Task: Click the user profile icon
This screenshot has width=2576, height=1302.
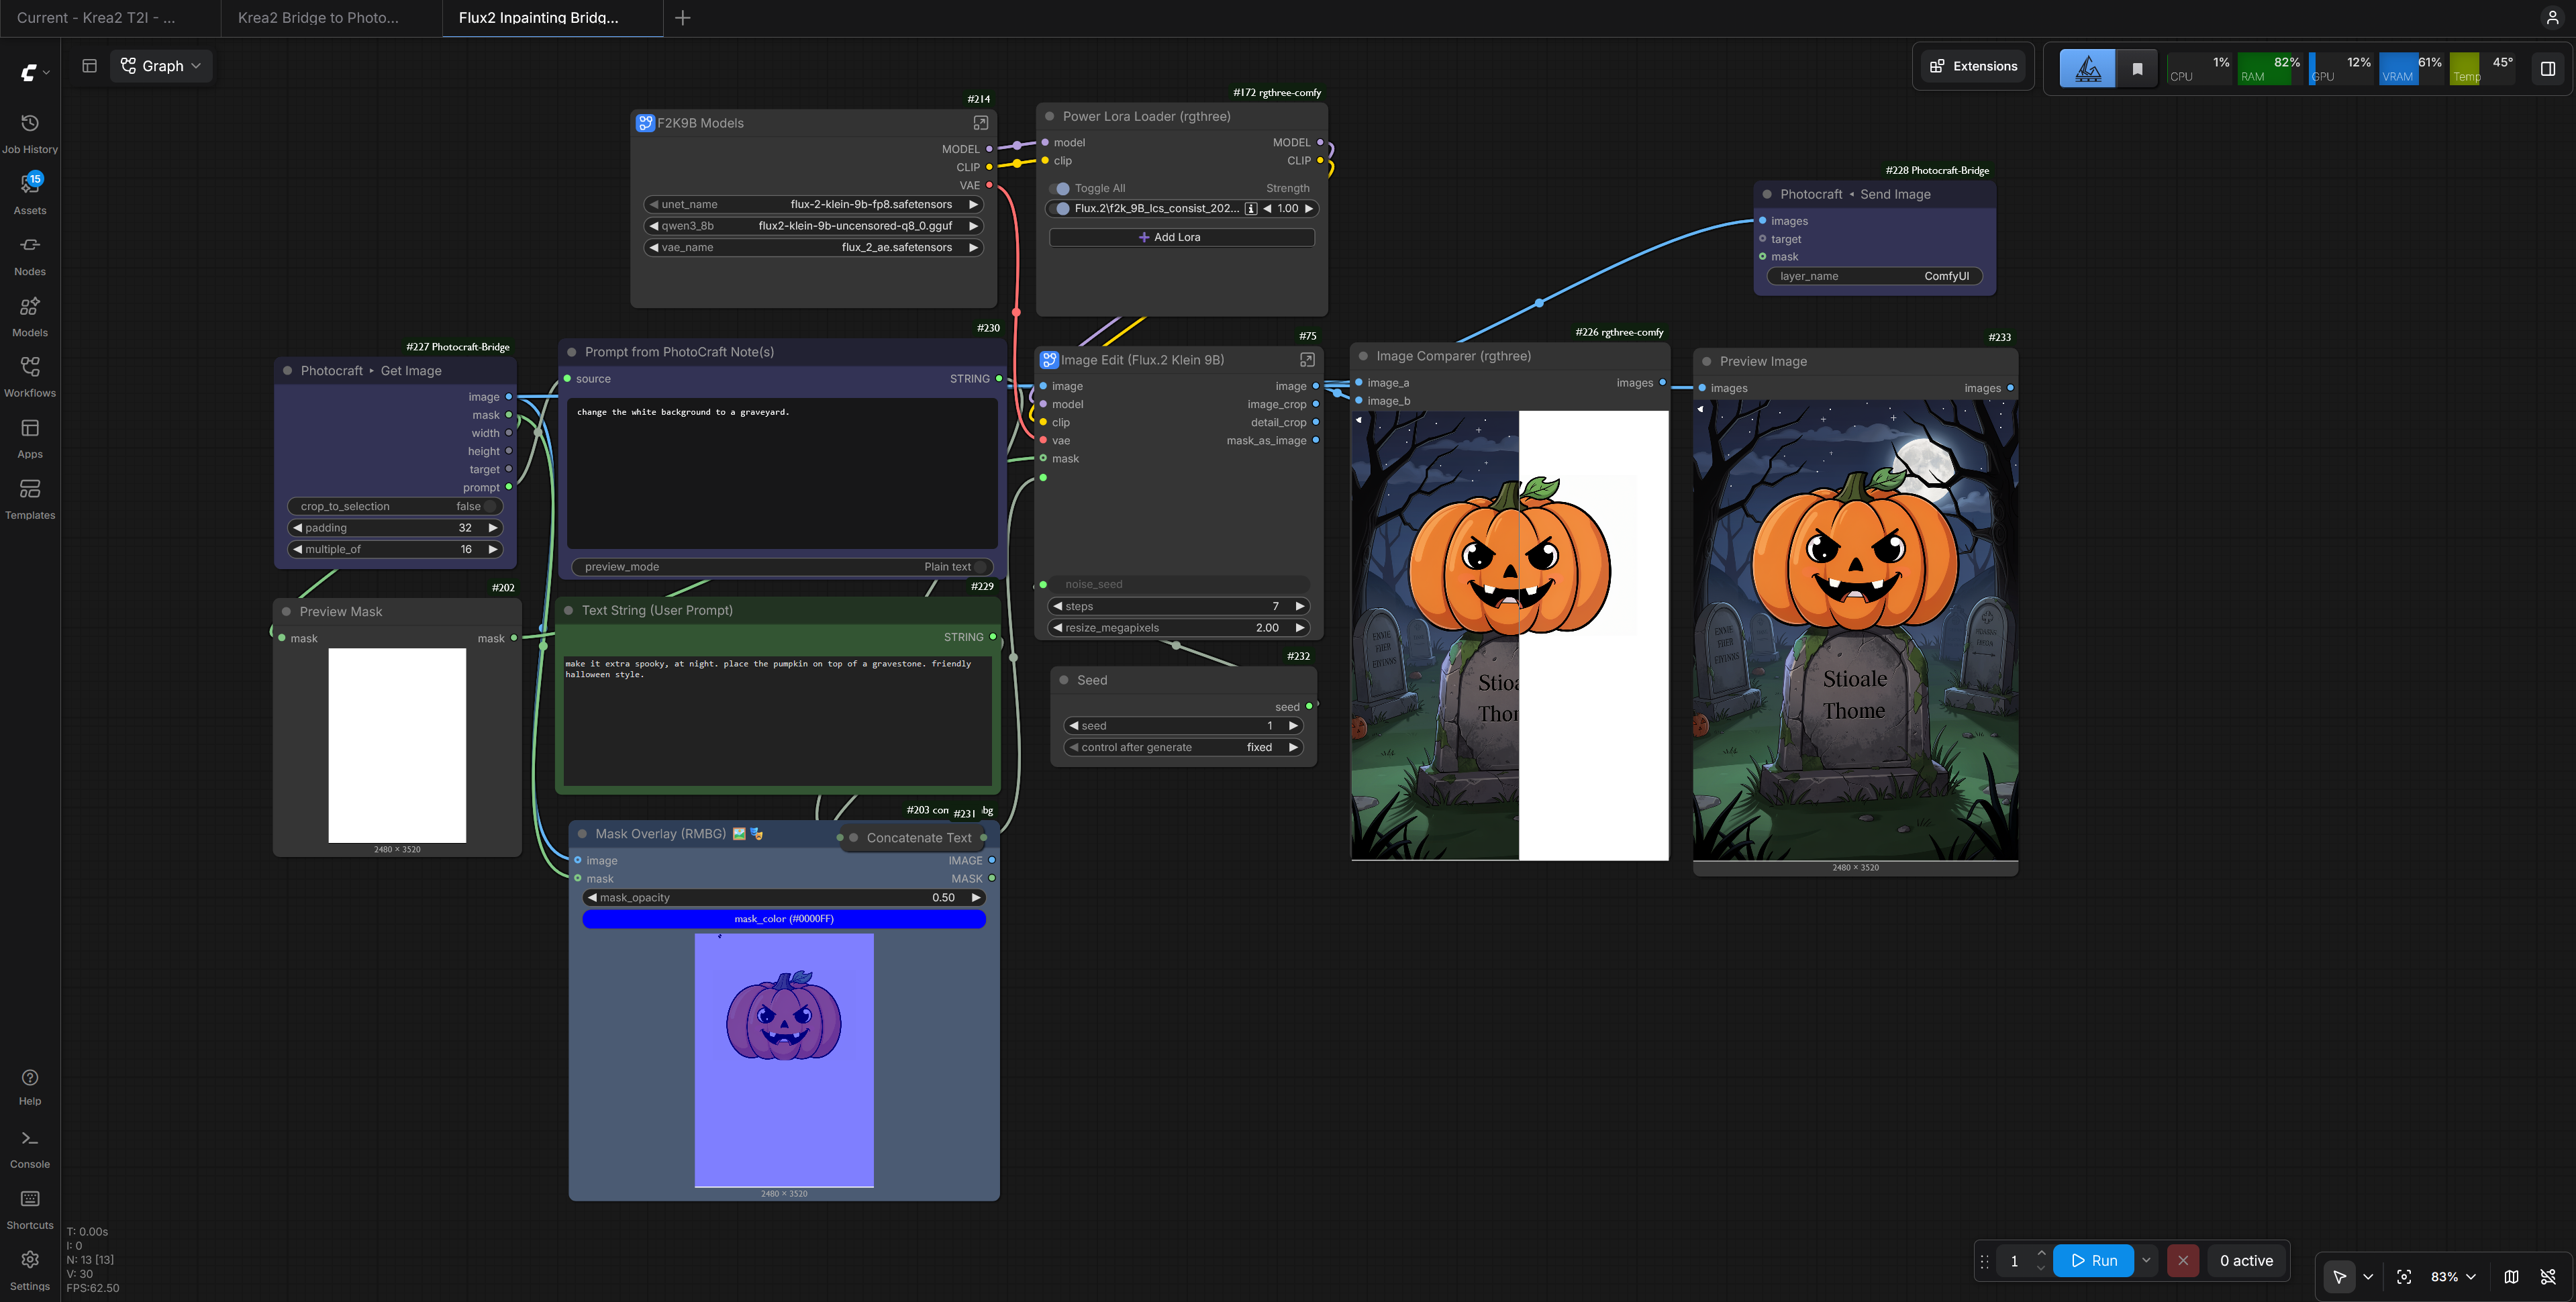Action: click(x=2552, y=18)
